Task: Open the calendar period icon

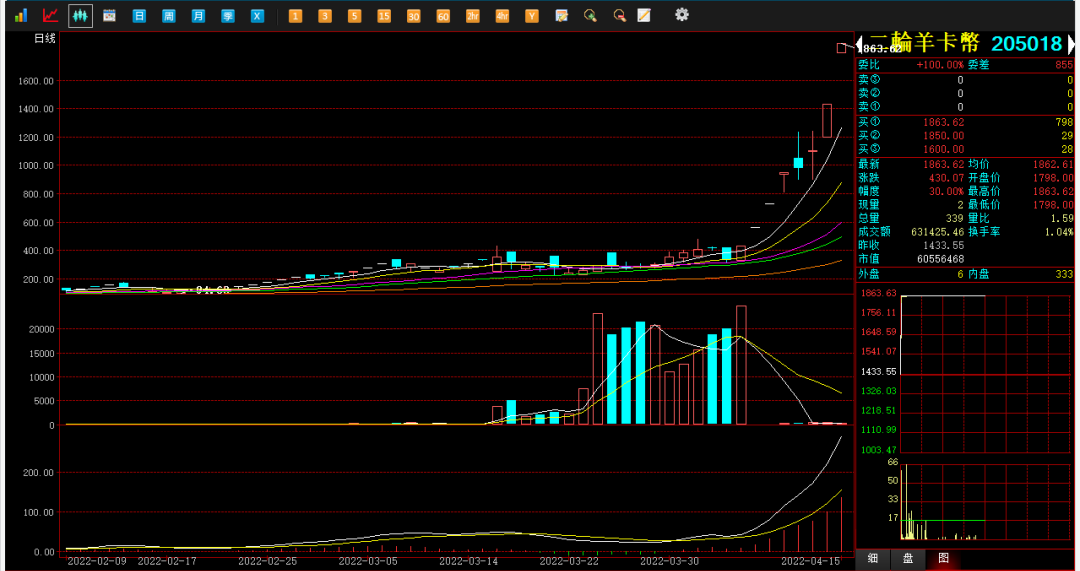Action: tap(109, 15)
